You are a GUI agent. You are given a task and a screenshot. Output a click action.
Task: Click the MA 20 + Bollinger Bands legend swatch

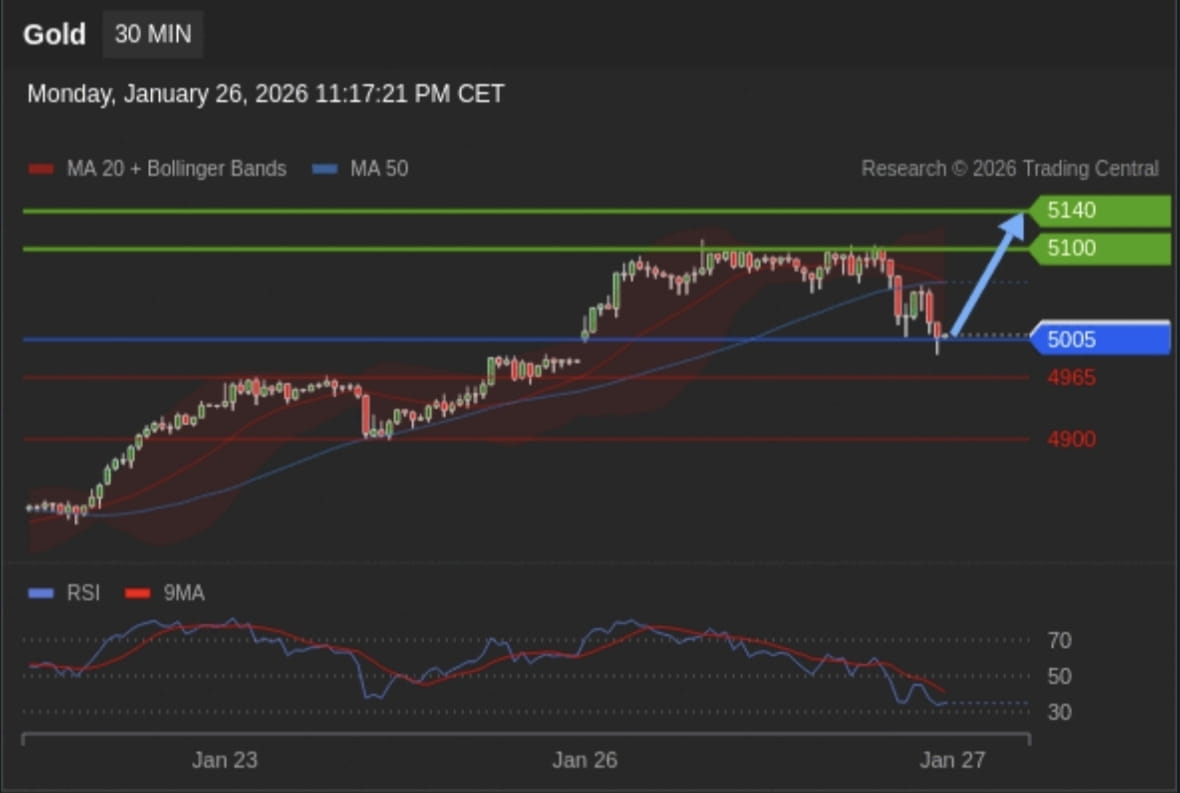pos(42,168)
